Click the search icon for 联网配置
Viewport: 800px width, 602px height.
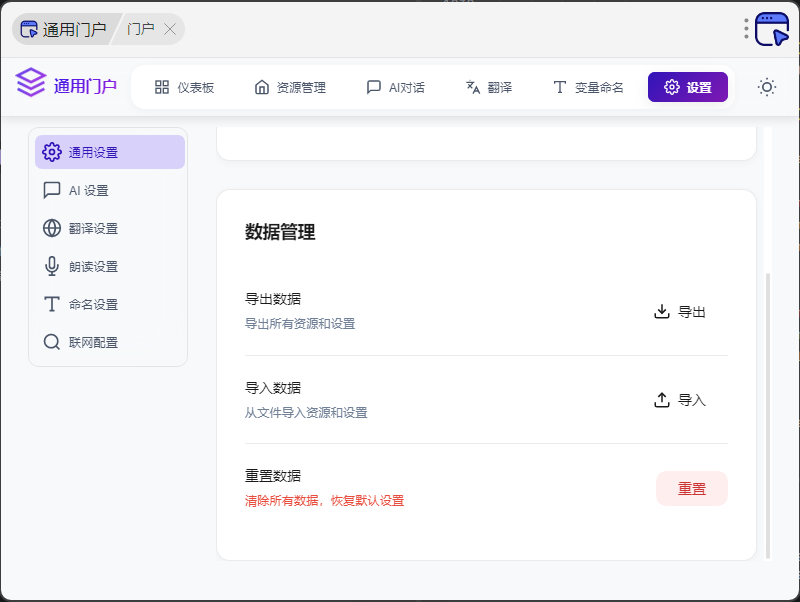(x=52, y=342)
